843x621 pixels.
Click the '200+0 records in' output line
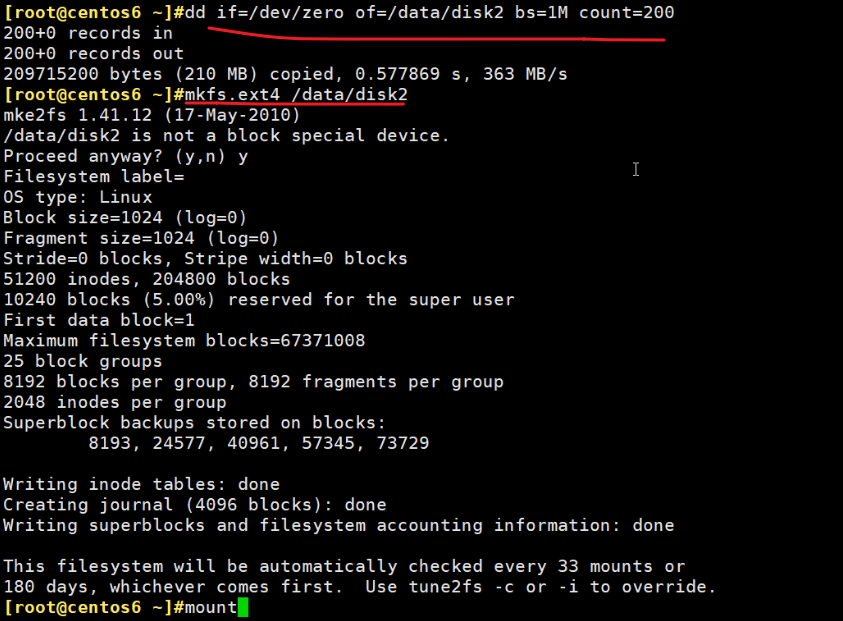click(88, 33)
